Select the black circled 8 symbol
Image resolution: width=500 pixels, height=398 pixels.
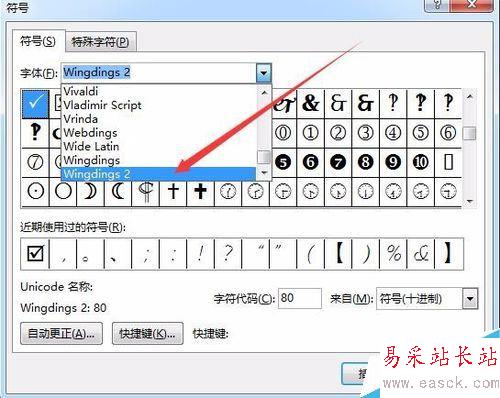pos(366,163)
